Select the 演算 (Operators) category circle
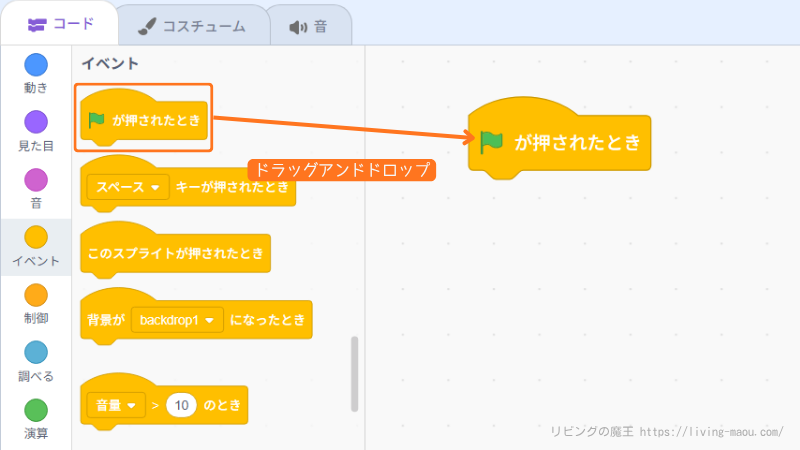 (x=36, y=410)
